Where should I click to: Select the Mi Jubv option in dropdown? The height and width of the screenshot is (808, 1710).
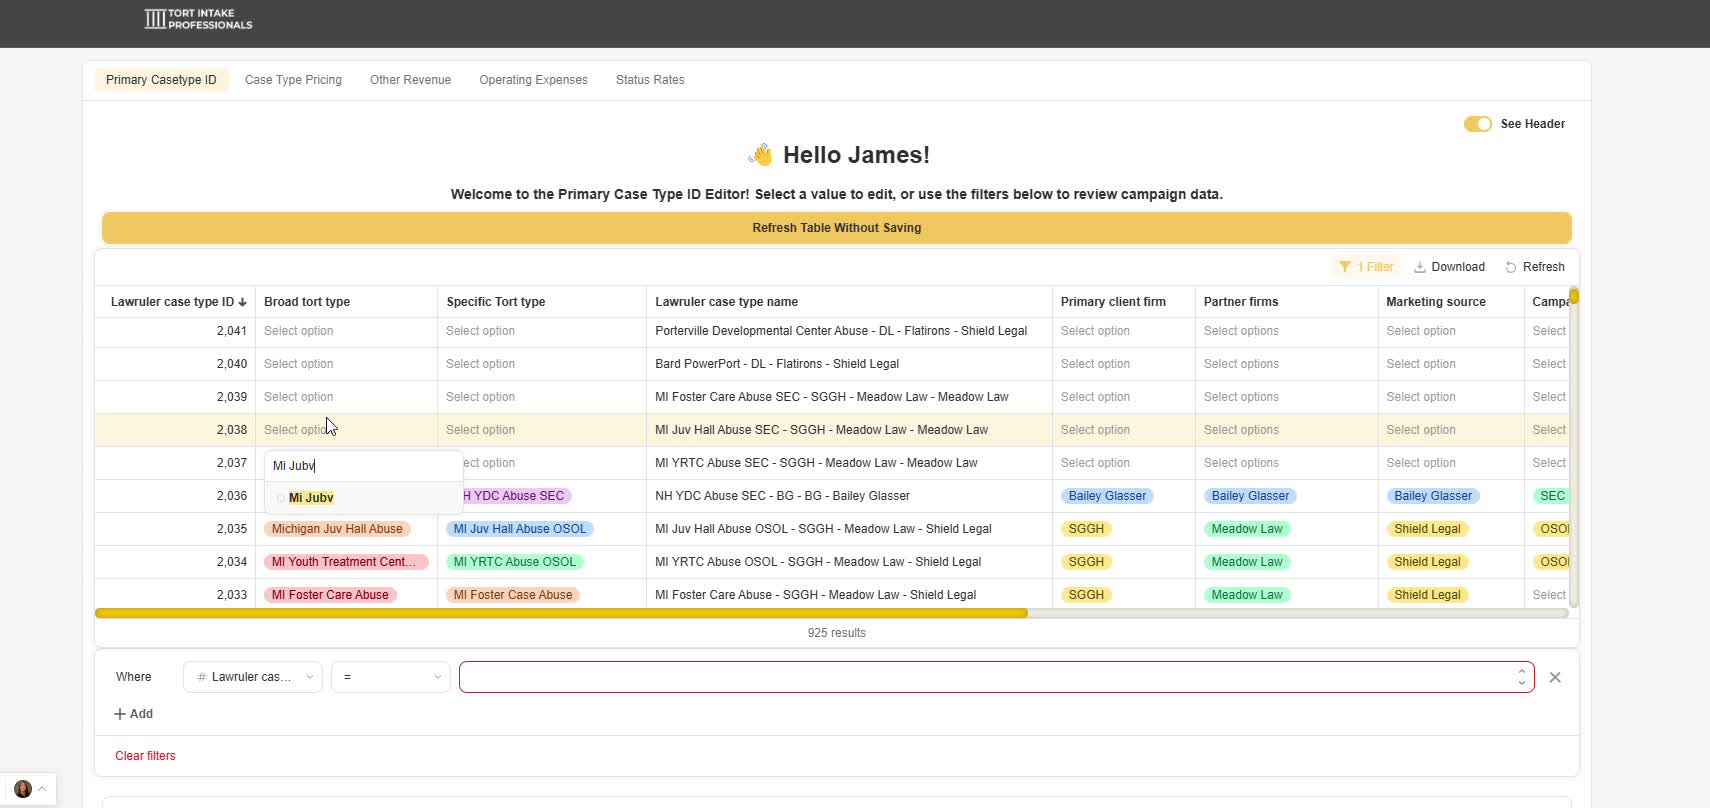[x=311, y=498]
